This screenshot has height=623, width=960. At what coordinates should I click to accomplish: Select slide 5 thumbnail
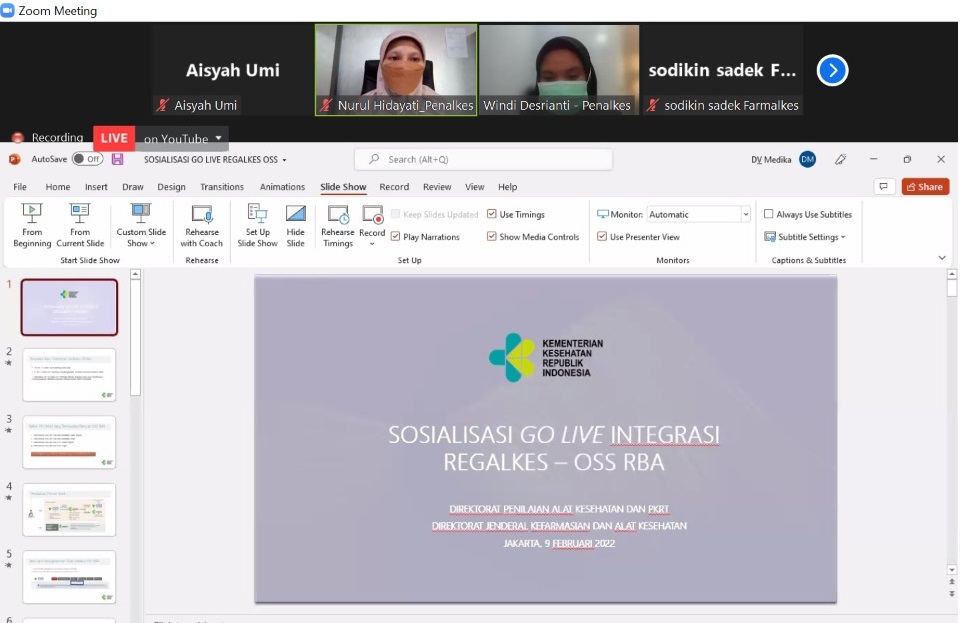coord(69,576)
